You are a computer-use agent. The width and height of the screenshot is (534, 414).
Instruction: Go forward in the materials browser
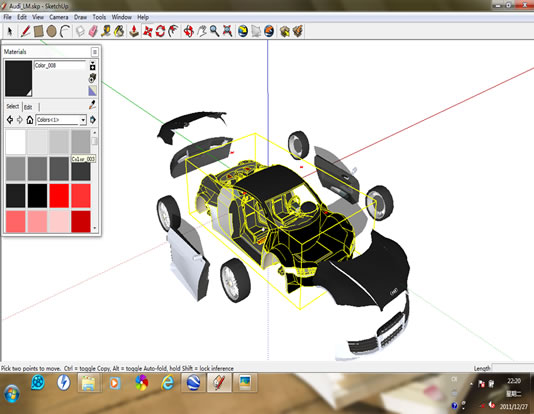pos(20,120)
